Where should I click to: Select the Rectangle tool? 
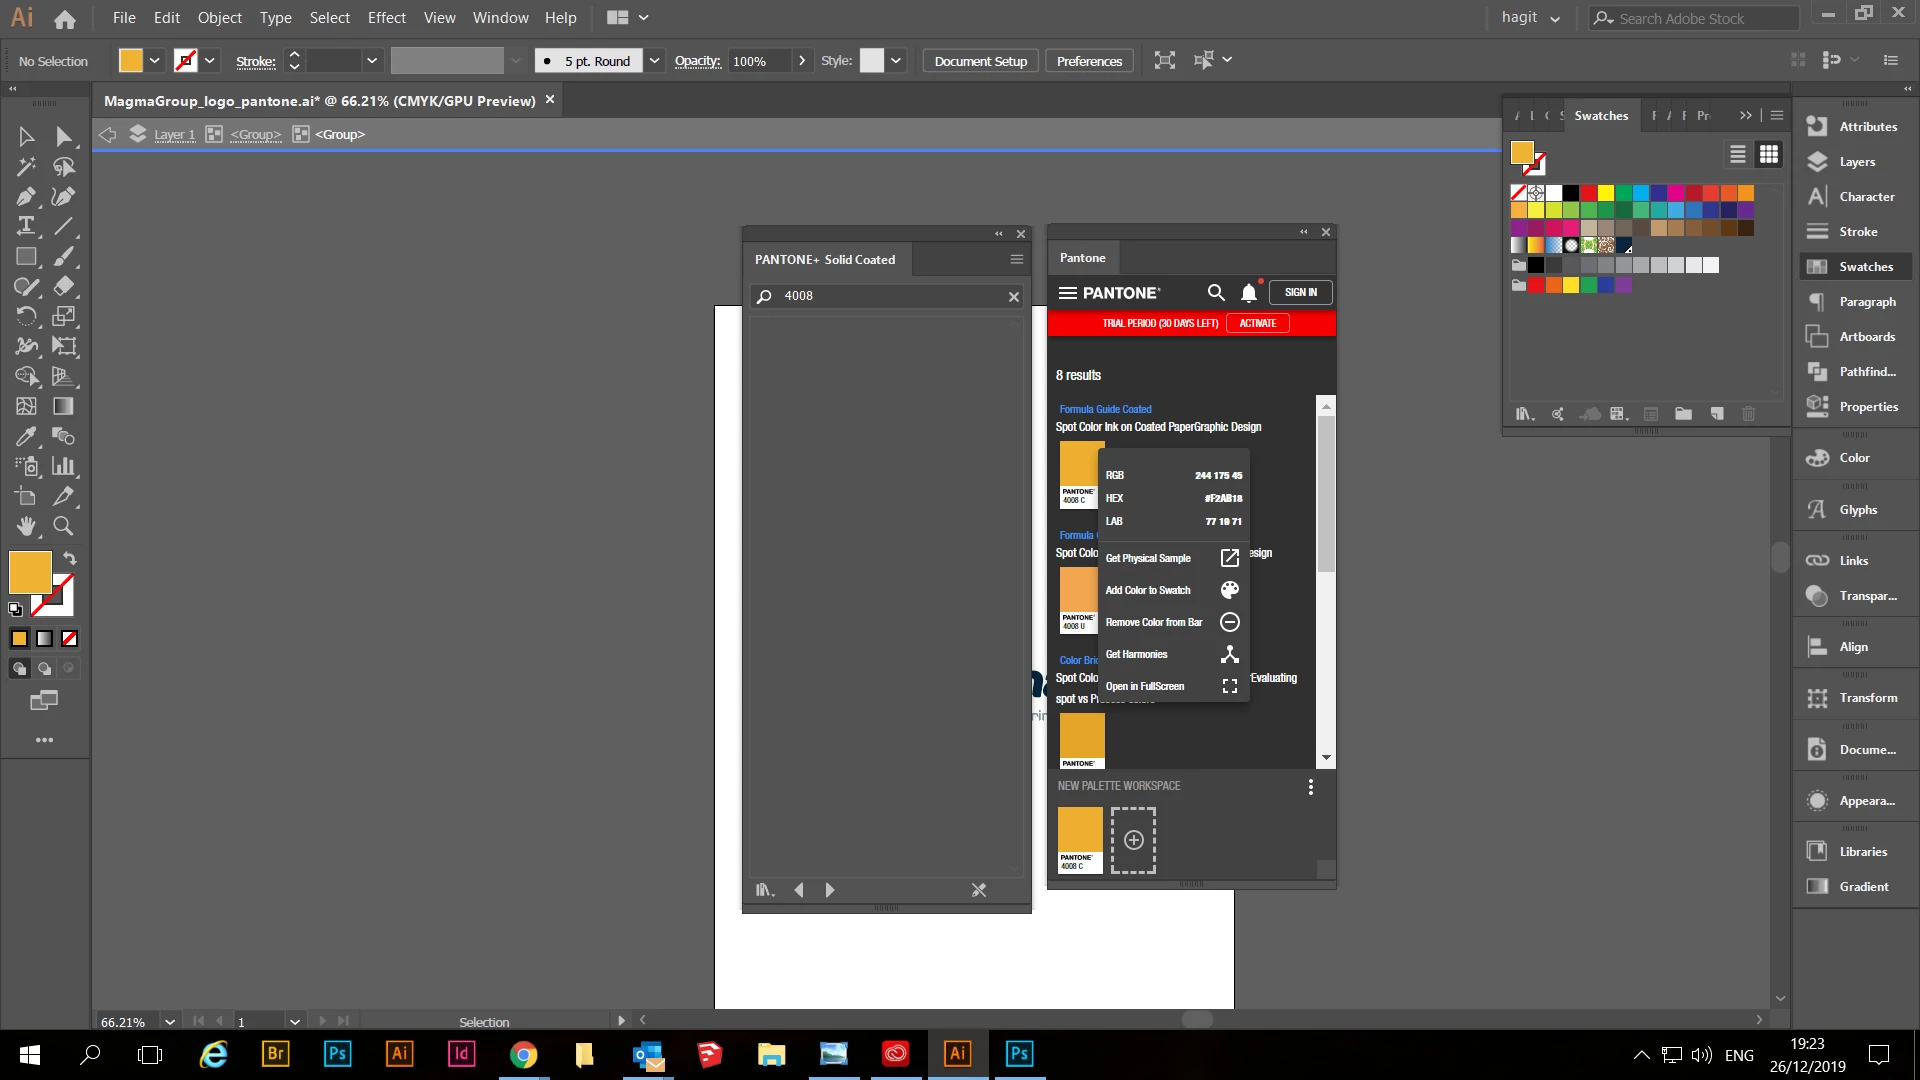(26, 256)
